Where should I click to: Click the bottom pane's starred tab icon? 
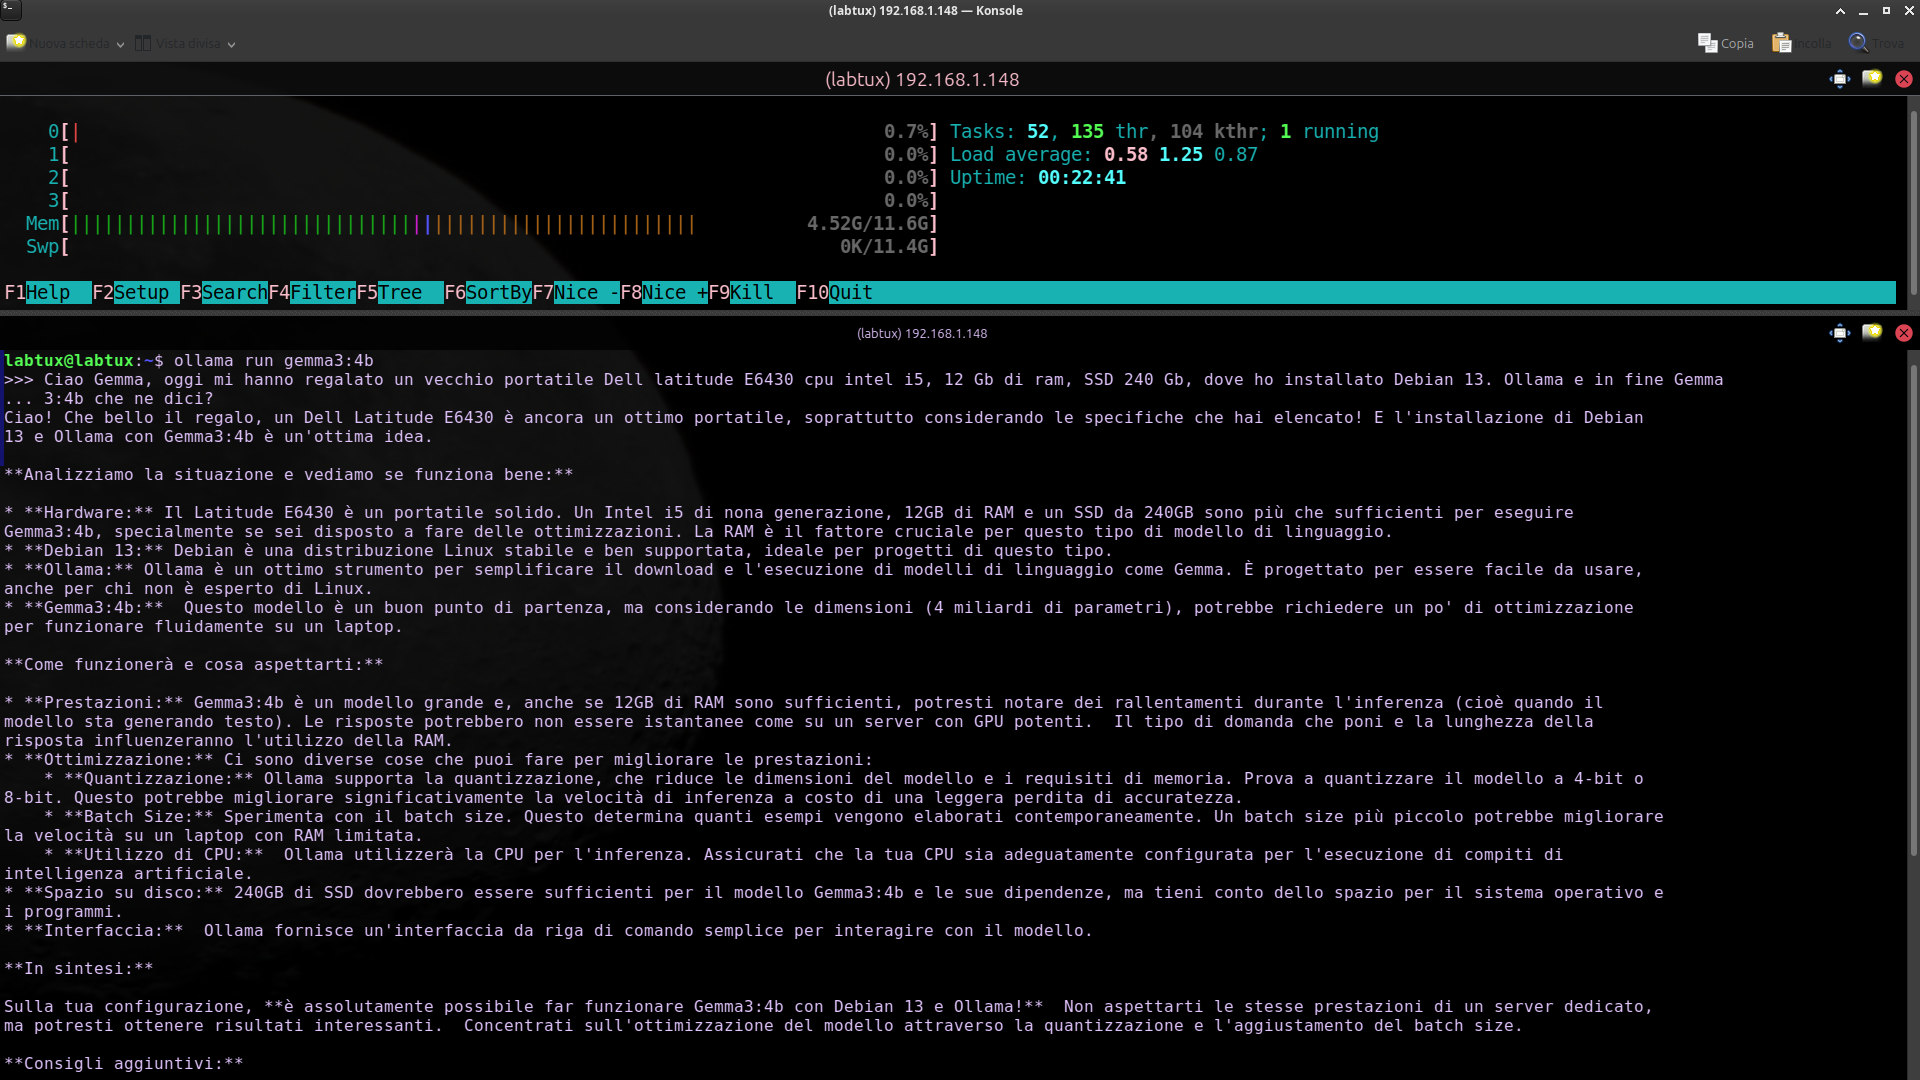tap(1872, 333)
